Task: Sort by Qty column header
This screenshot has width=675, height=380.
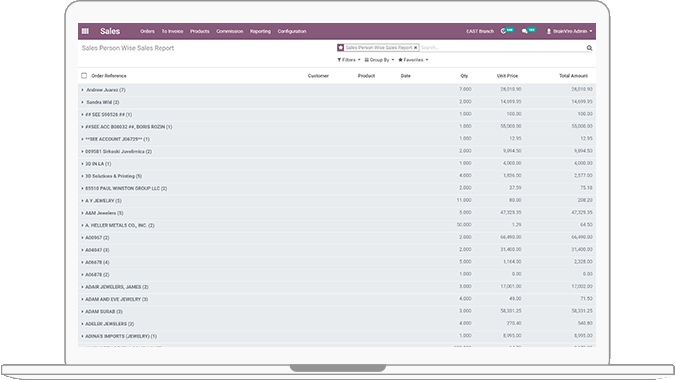Action: point(464,76)
